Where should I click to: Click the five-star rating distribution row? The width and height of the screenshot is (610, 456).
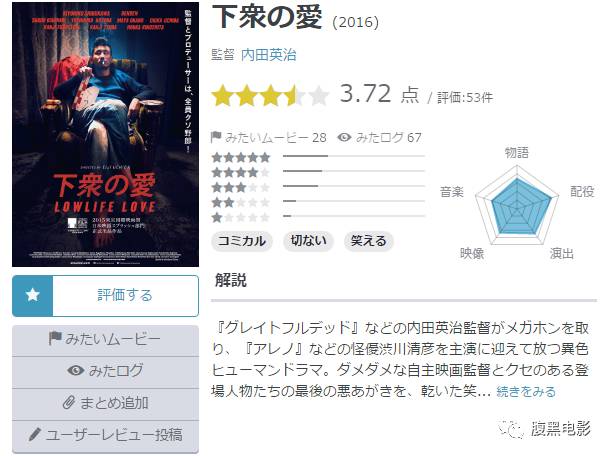coord(318,157)
